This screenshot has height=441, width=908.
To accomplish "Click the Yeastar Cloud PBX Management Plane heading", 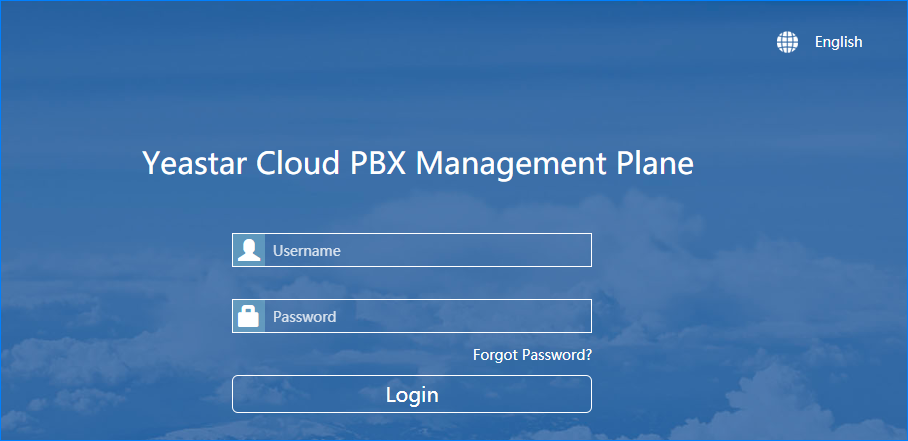I will click(x=418, y=163).
